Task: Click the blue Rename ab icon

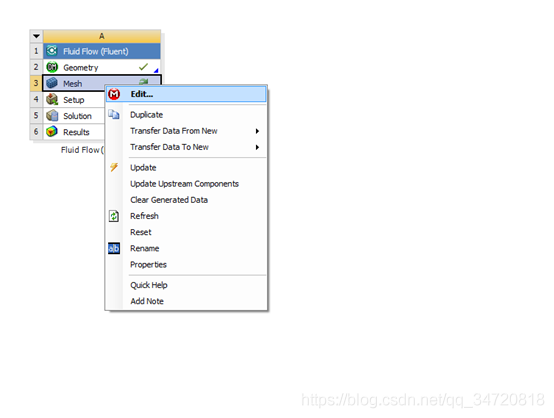Action: (x=114, y=248)
